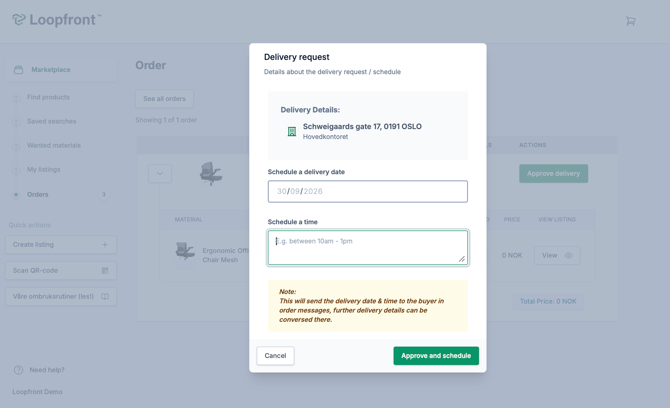Click the Need help question mark icon

18,370
